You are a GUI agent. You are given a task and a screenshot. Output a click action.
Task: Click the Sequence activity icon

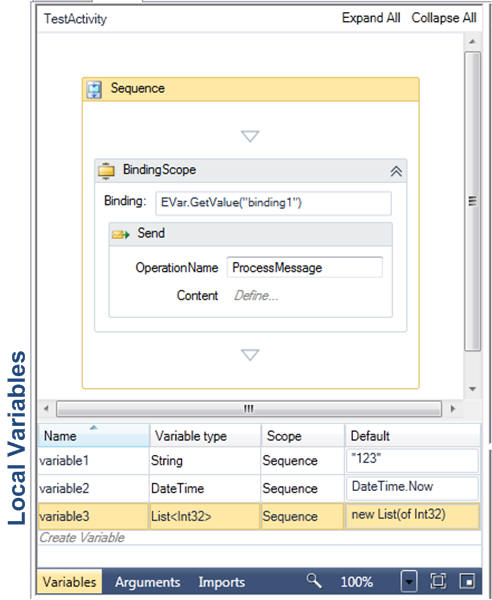click(94, 89)
